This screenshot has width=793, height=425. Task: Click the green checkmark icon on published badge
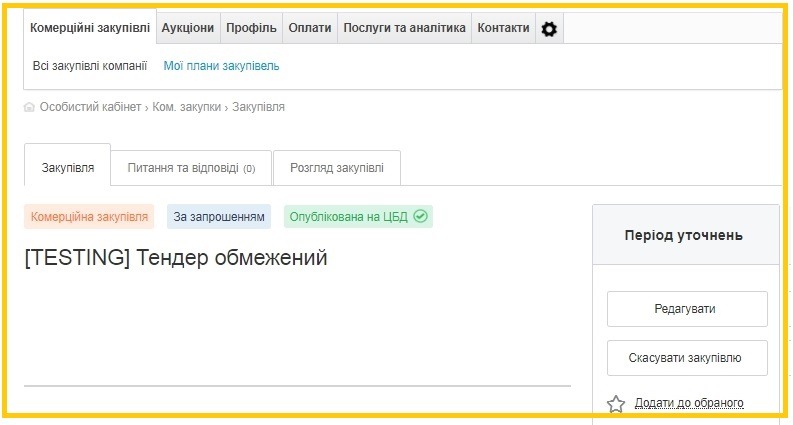(421, 216)
